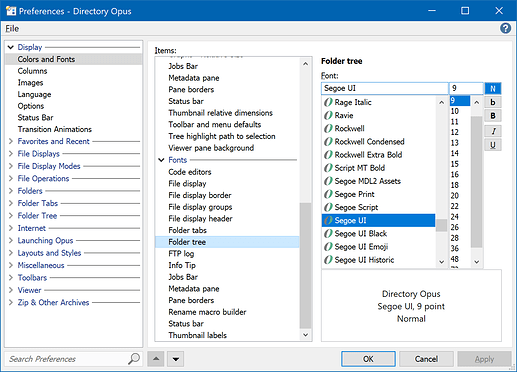
Task: Expand the File Operations category
Action: tap(11, 179)
